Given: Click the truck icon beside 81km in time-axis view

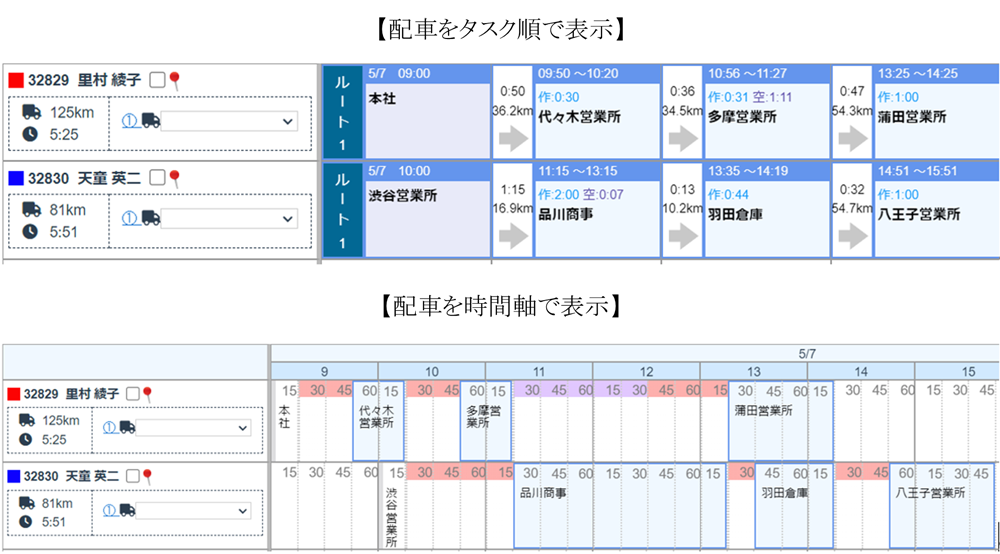Looking at the screenshot, I should click(x=26, y=503).
